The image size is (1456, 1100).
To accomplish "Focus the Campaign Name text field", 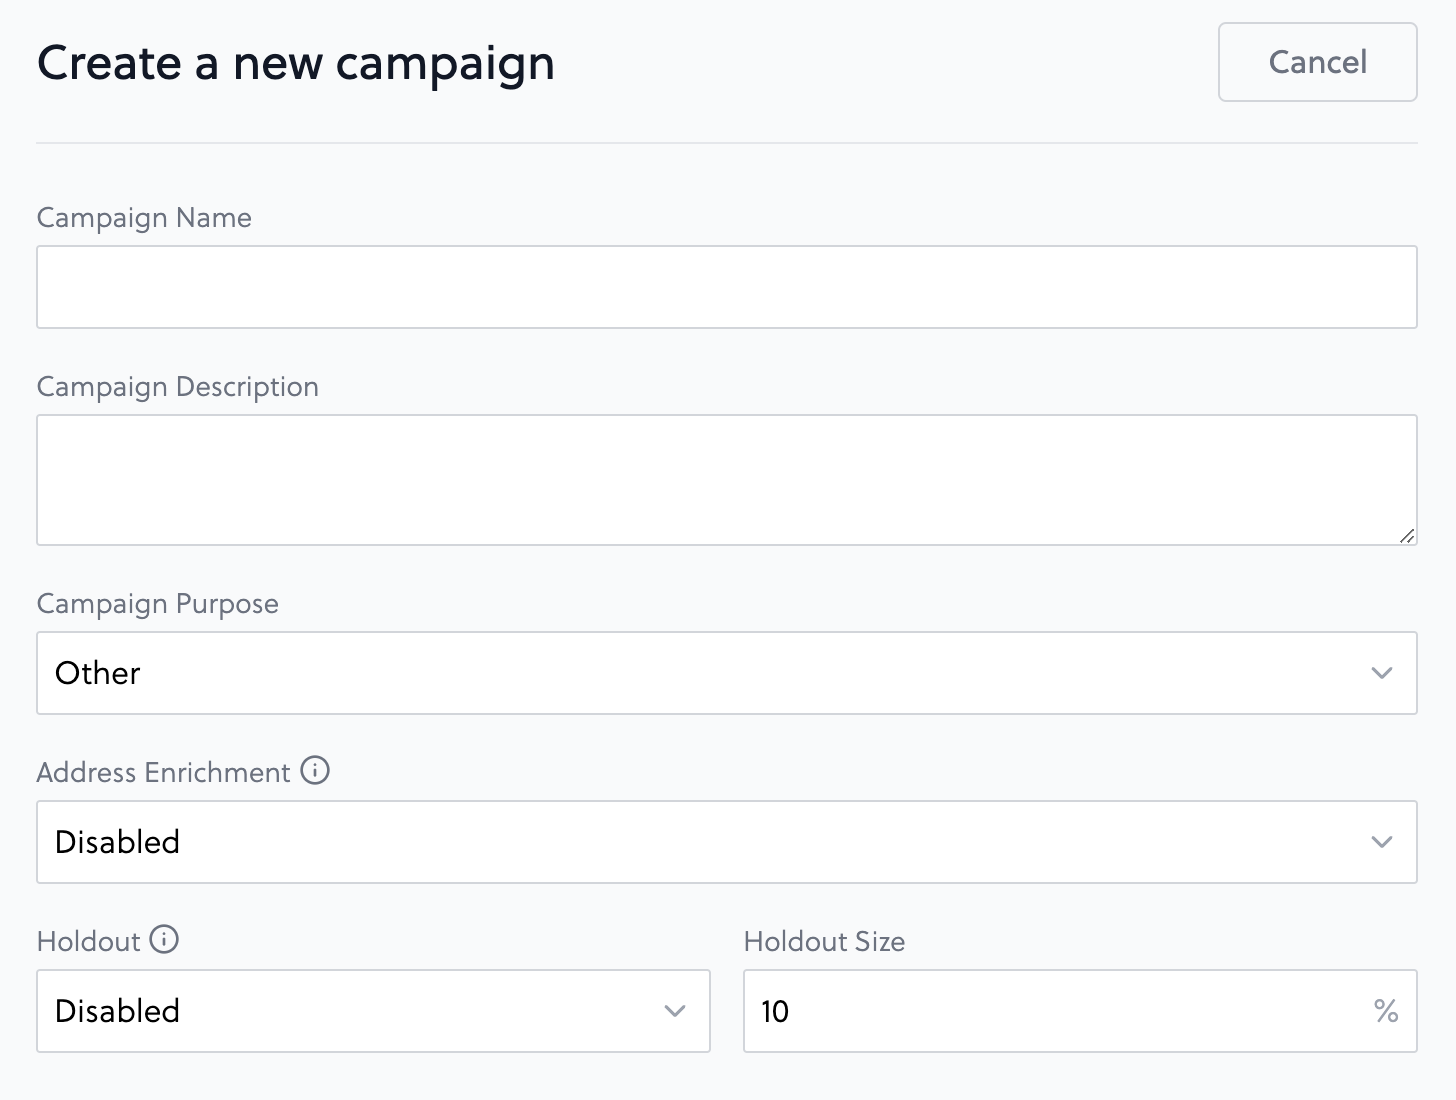I will click(727, 287).
